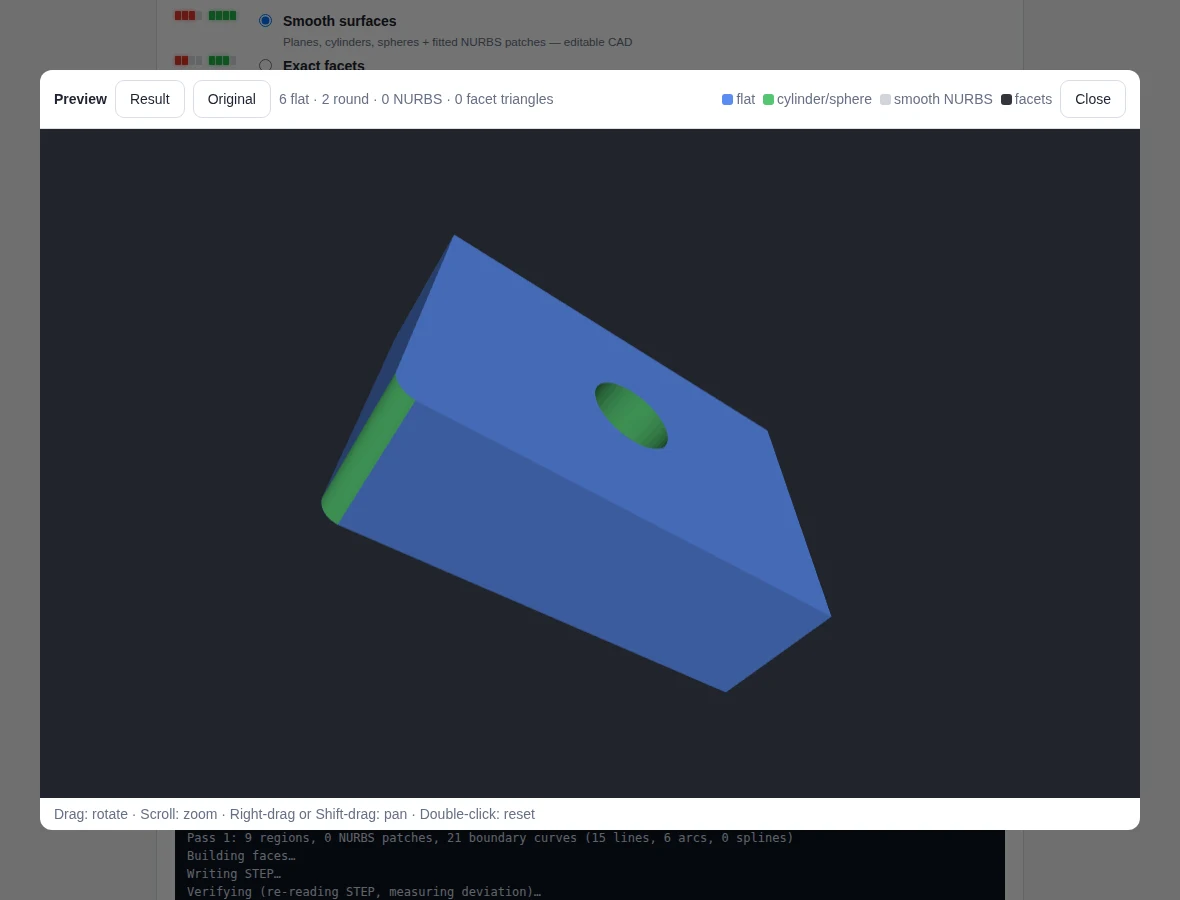Viewport: 1180px width, 900px height.
Task: Click the green rounded edge of model
Action: click(366, 452)
